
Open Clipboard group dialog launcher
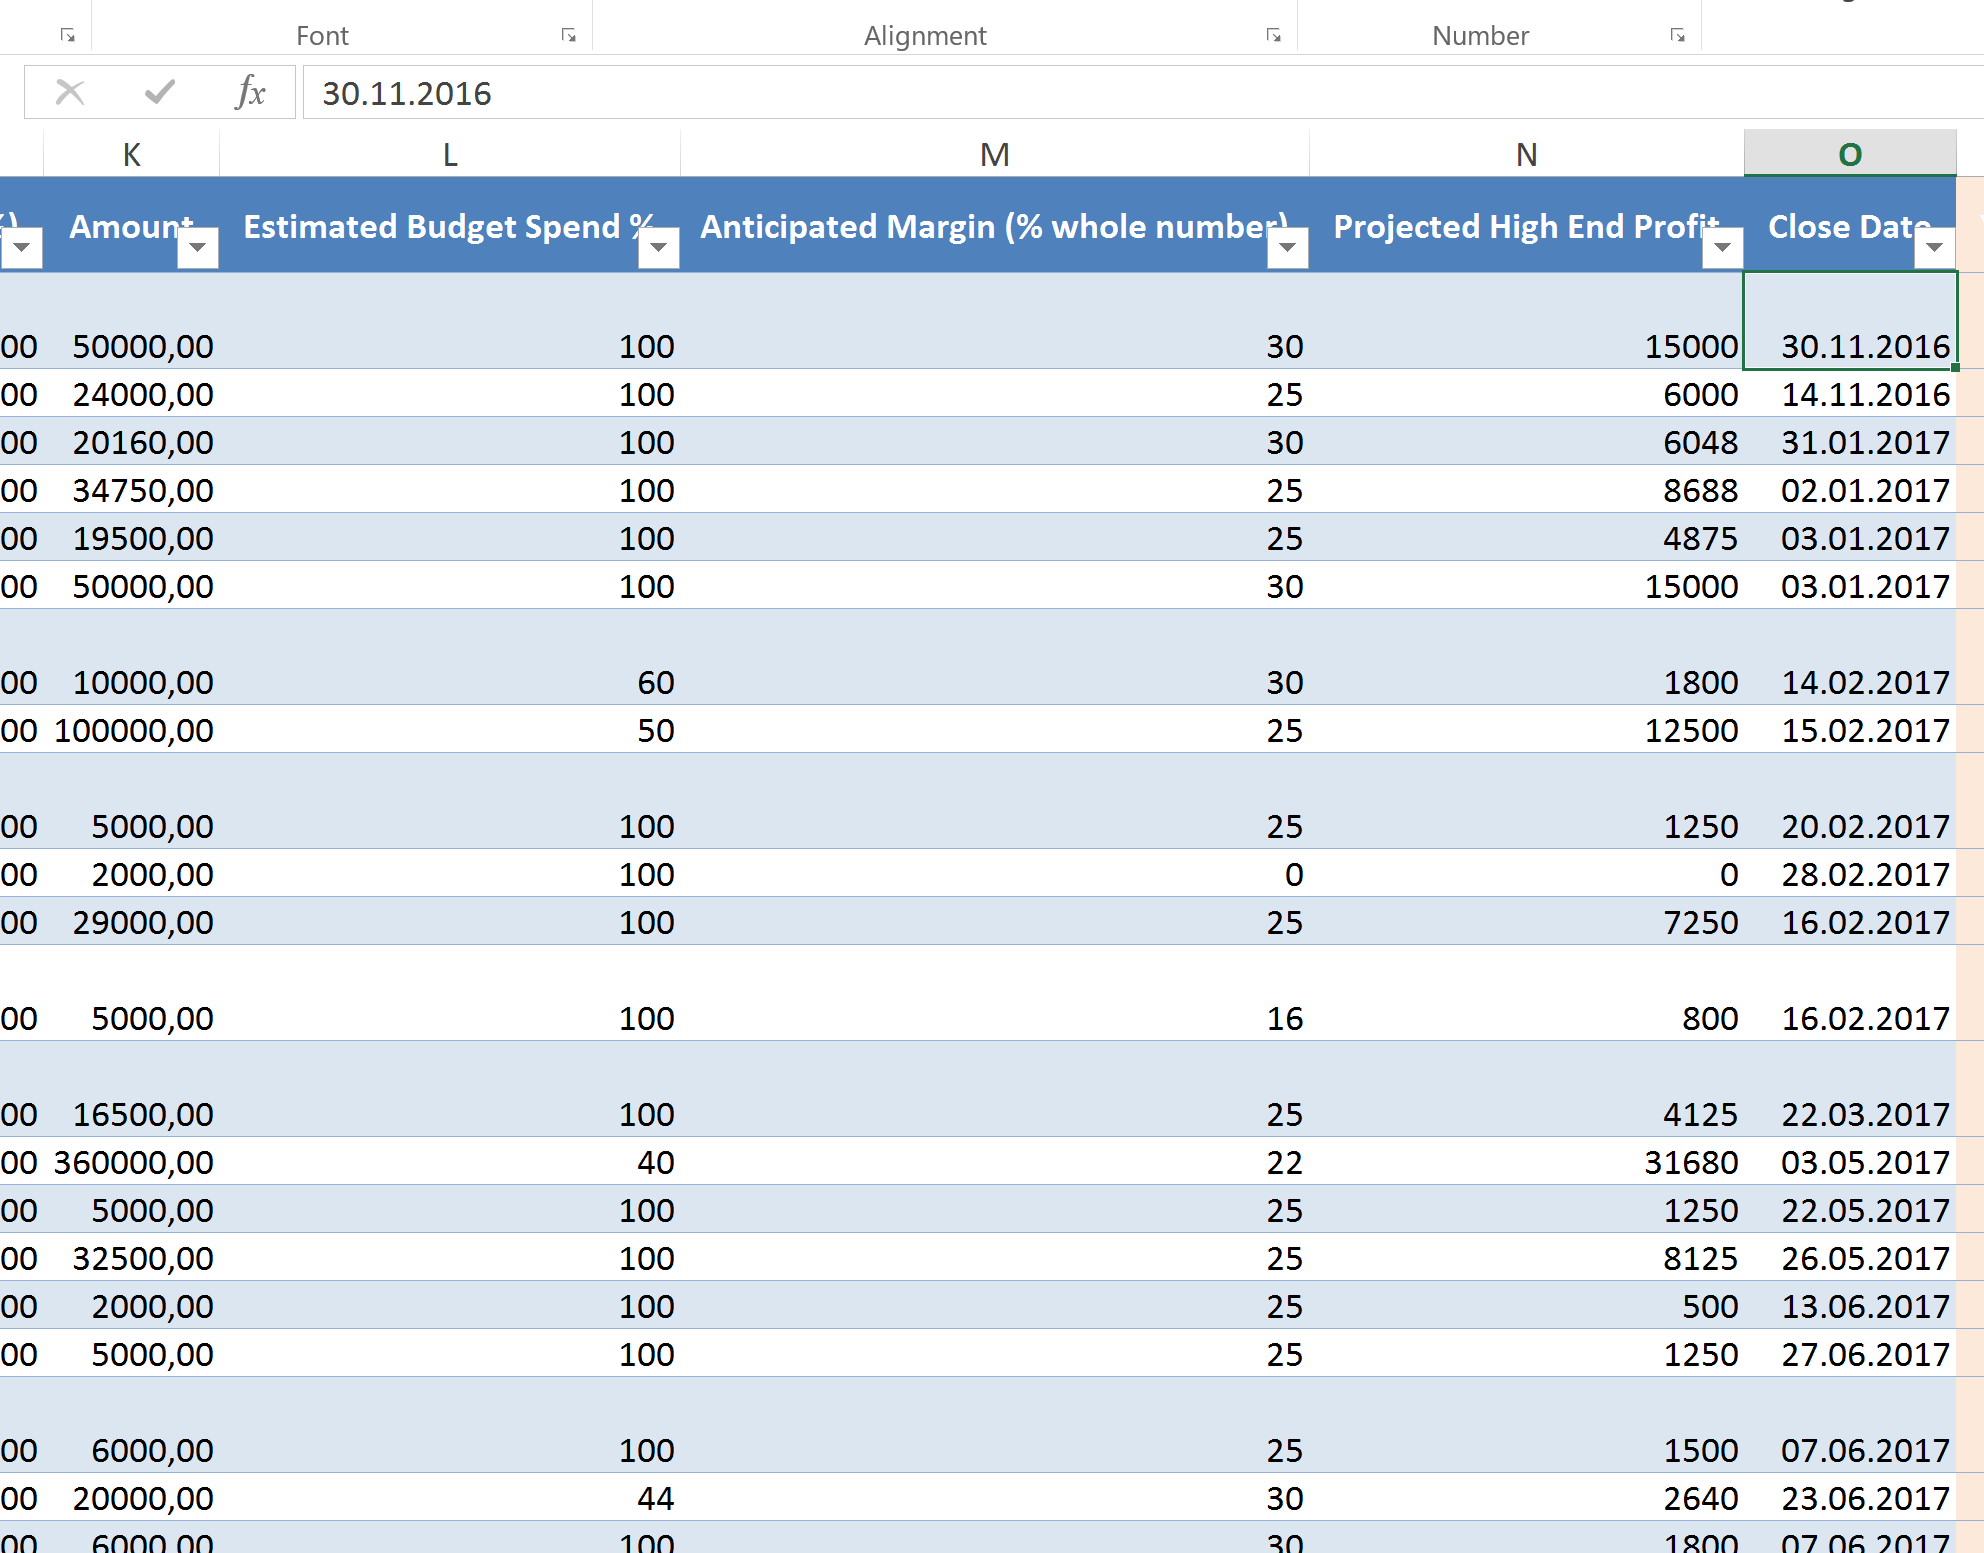(67, 36)
